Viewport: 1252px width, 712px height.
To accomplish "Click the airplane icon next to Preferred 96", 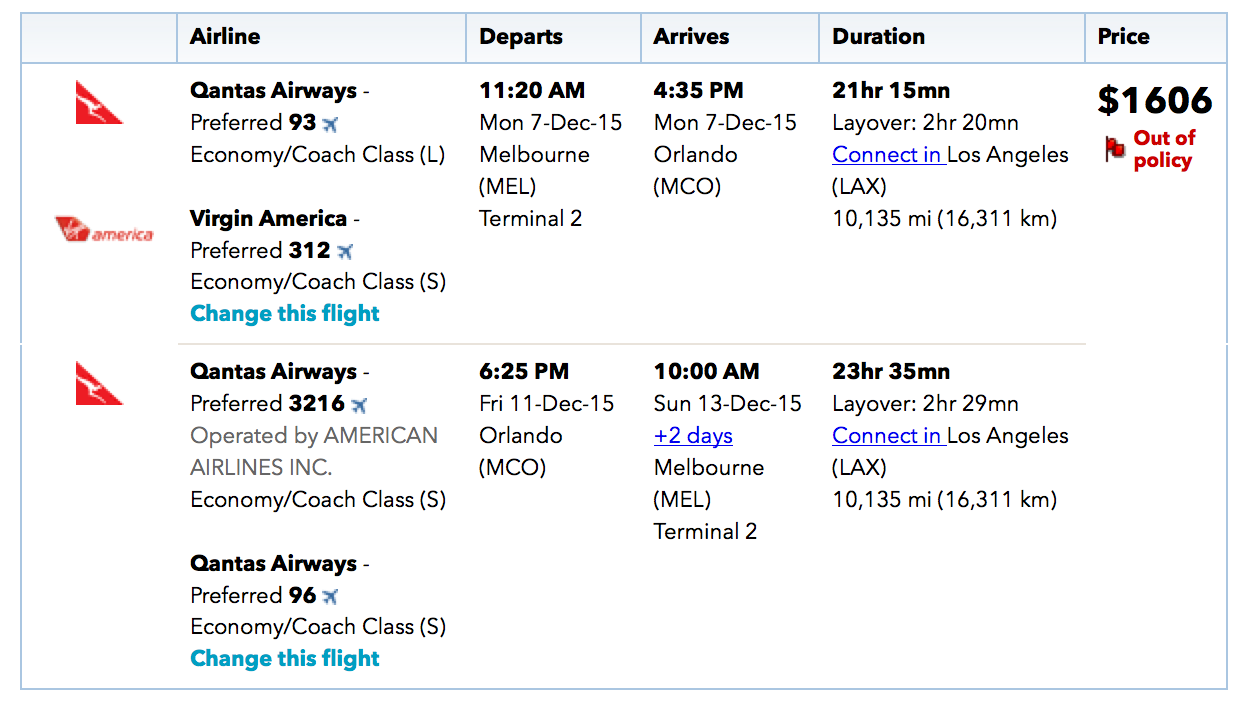I will (x=330, y=596).
